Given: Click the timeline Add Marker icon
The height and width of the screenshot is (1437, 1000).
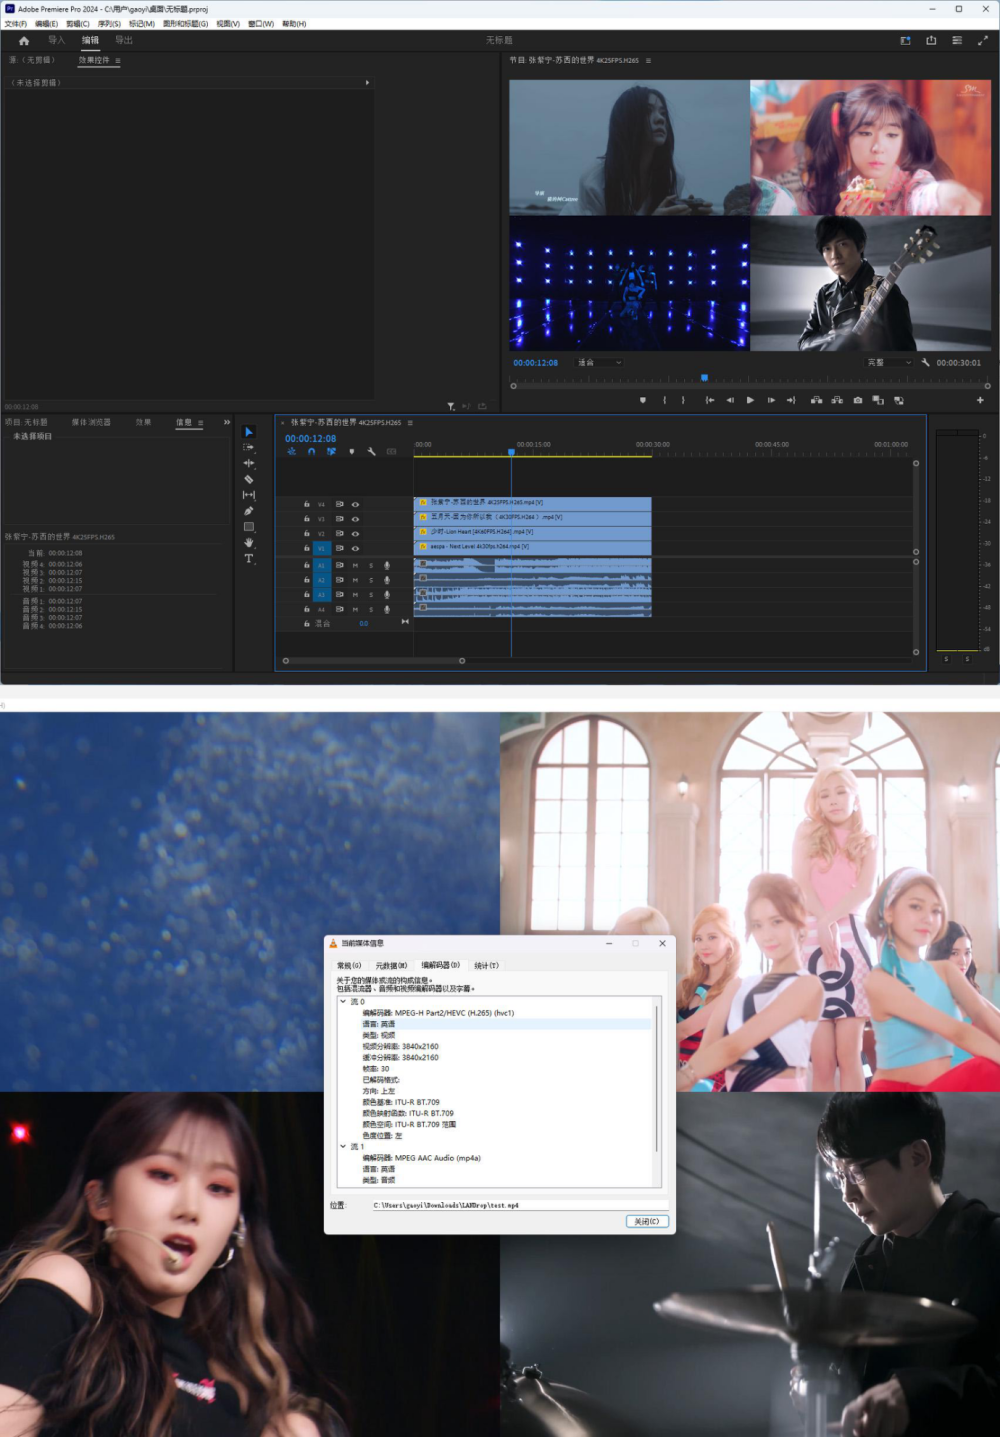Looking at the screenshot, I should coord(351,452).
